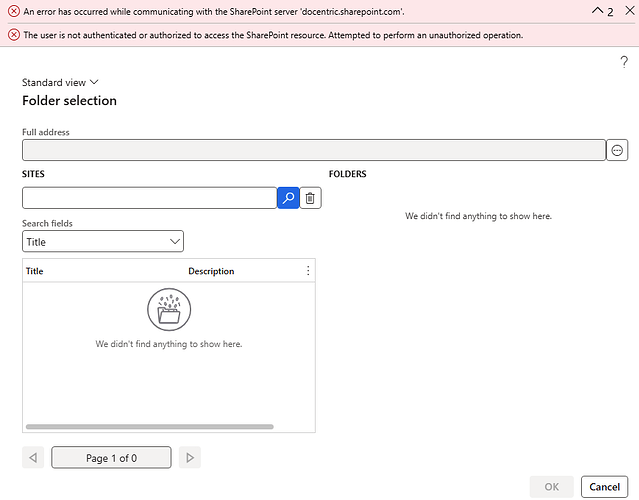The image size is (639, 500).
Task: Click the second red error icon
Action: click(14, 35)
